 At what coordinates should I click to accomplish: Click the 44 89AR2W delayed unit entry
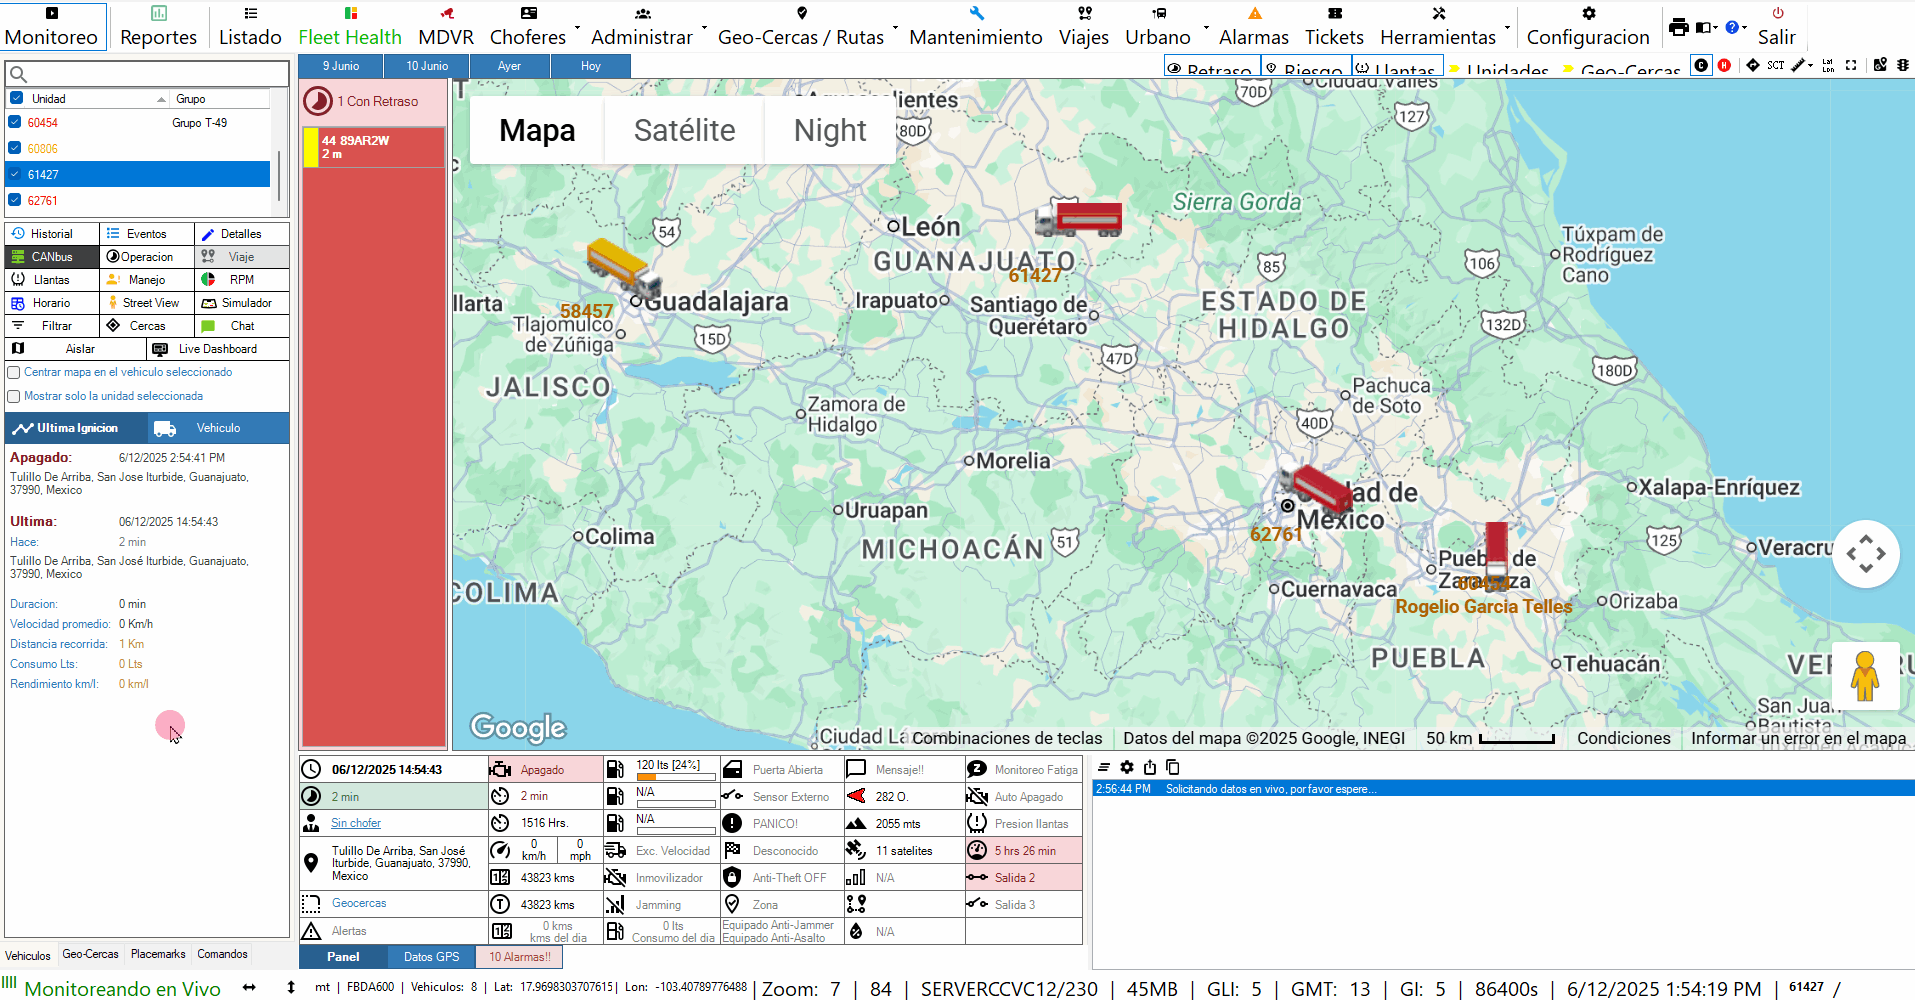point(374,147)
